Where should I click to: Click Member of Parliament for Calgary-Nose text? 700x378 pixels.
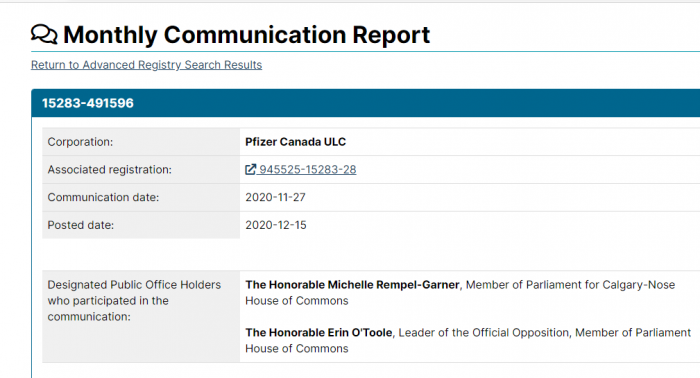click(571, 285)
